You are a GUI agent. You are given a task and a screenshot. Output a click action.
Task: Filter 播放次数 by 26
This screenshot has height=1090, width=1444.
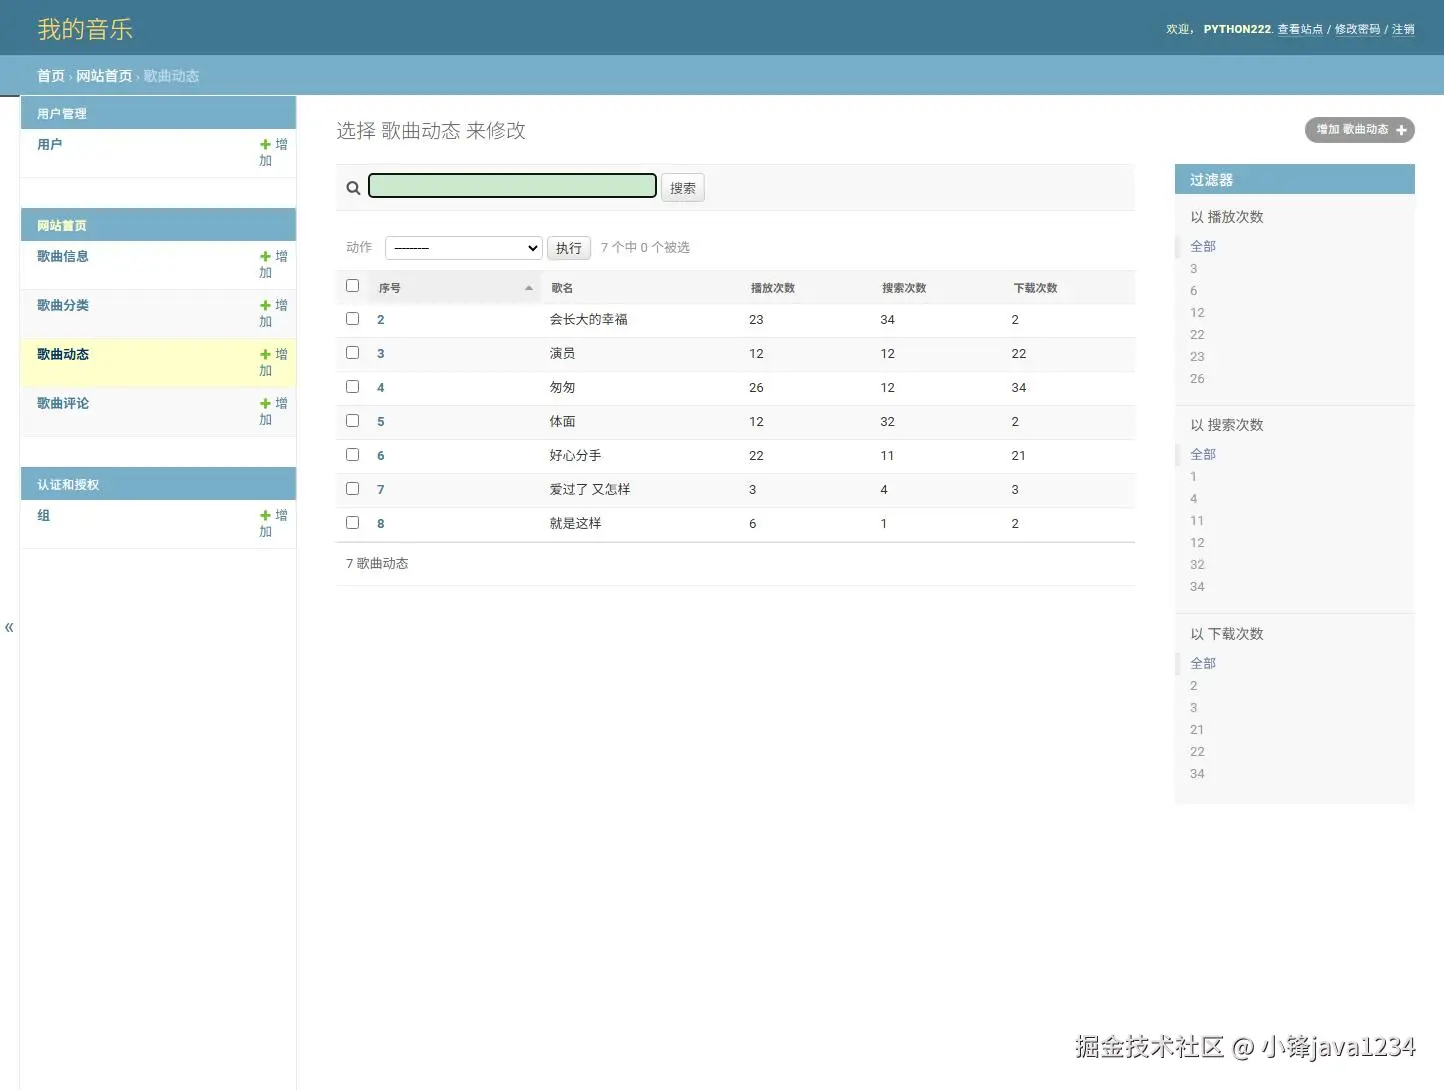tap(1197, 379)
